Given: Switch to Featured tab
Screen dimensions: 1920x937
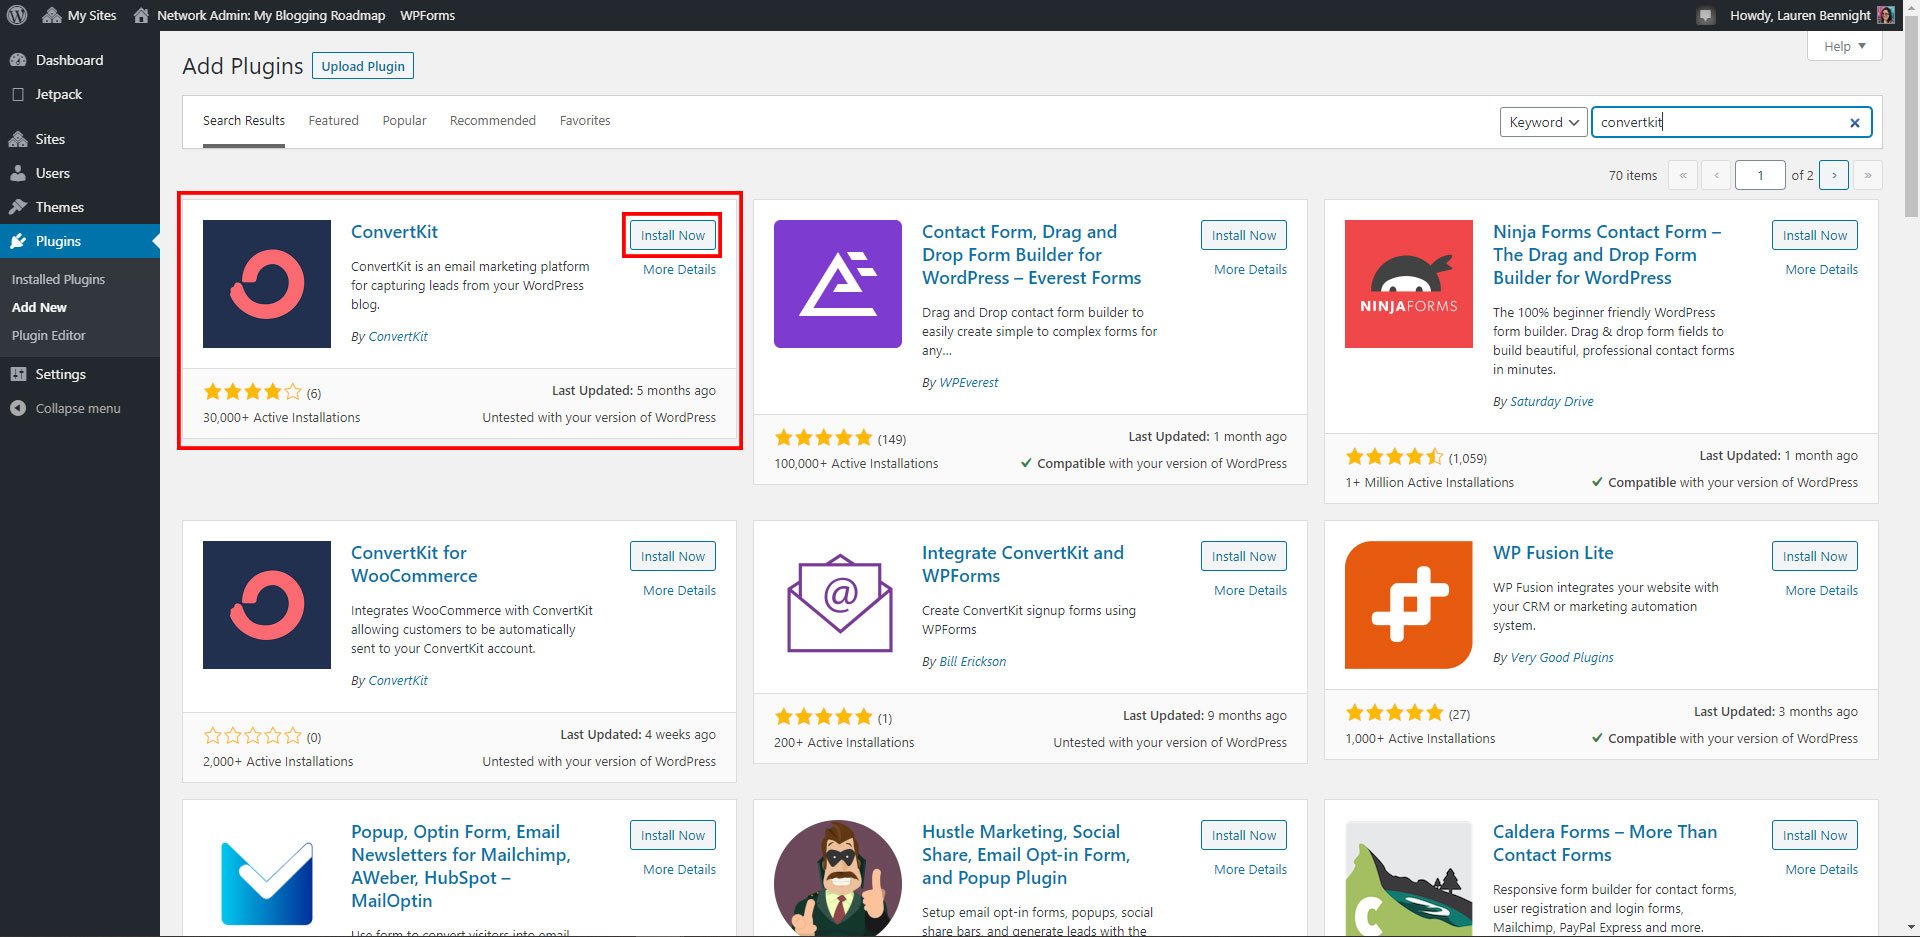Looking at the screenshot, I should click(333, 121).
